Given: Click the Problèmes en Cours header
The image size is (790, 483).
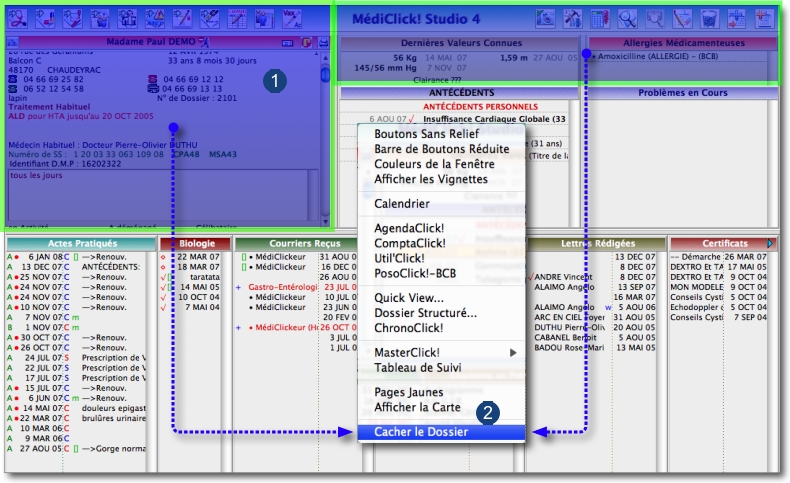Looking at the screenshot, I should point(683,93).
